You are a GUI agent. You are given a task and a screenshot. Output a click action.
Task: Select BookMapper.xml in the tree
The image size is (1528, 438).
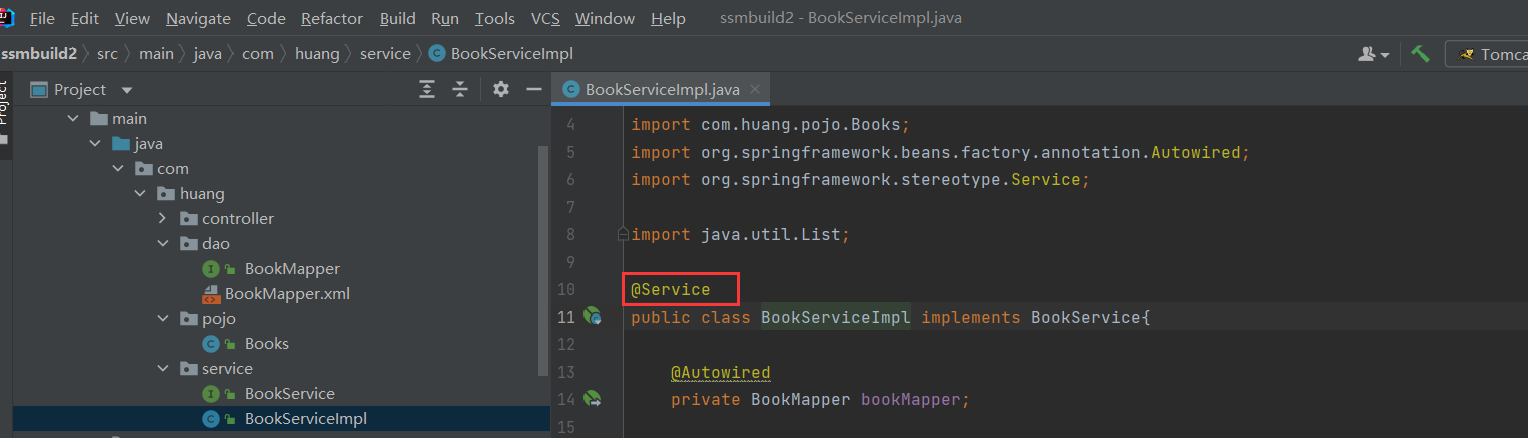287,293
